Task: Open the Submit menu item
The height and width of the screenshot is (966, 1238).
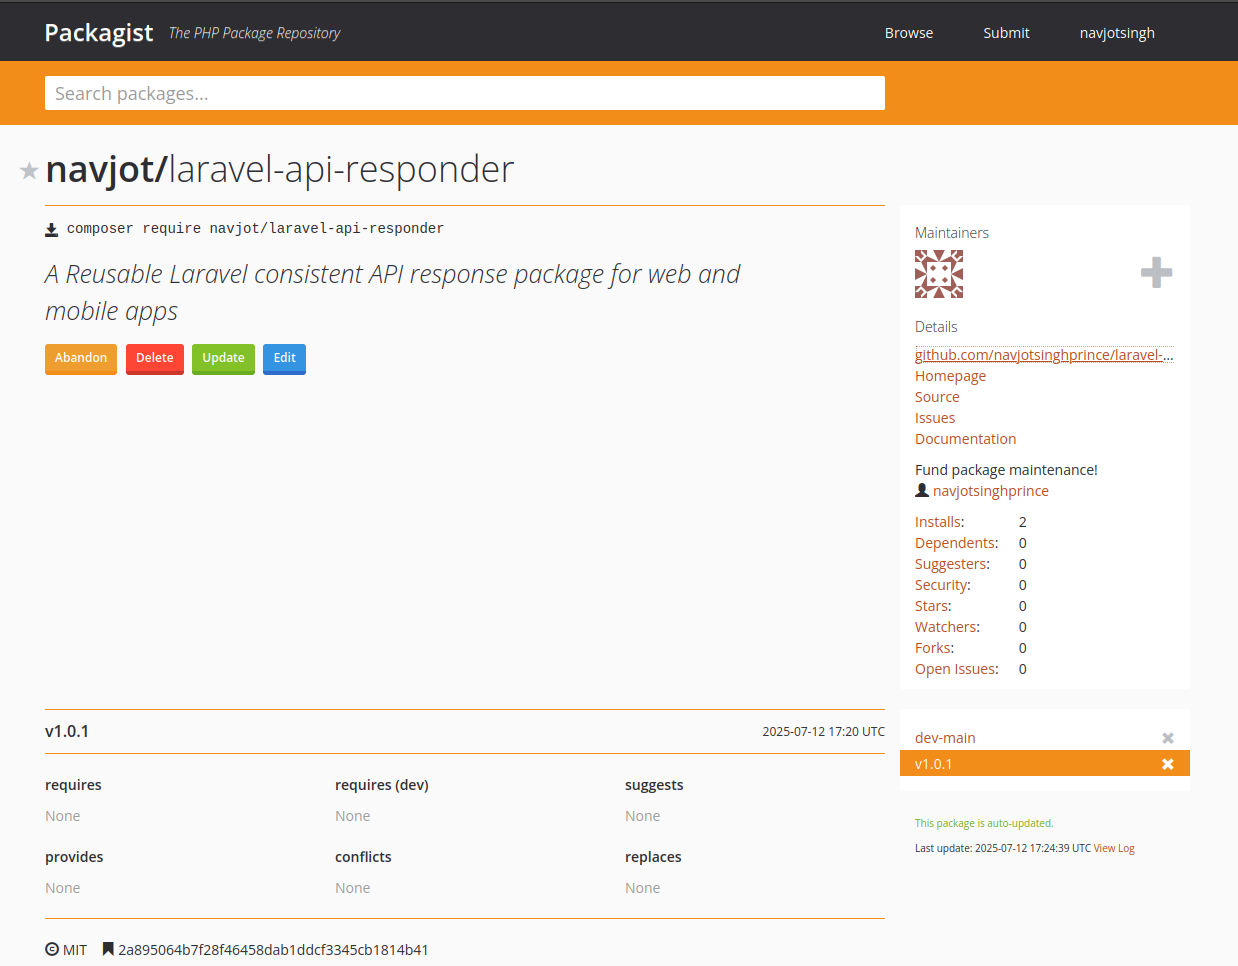Action: tap(1005, 33)
